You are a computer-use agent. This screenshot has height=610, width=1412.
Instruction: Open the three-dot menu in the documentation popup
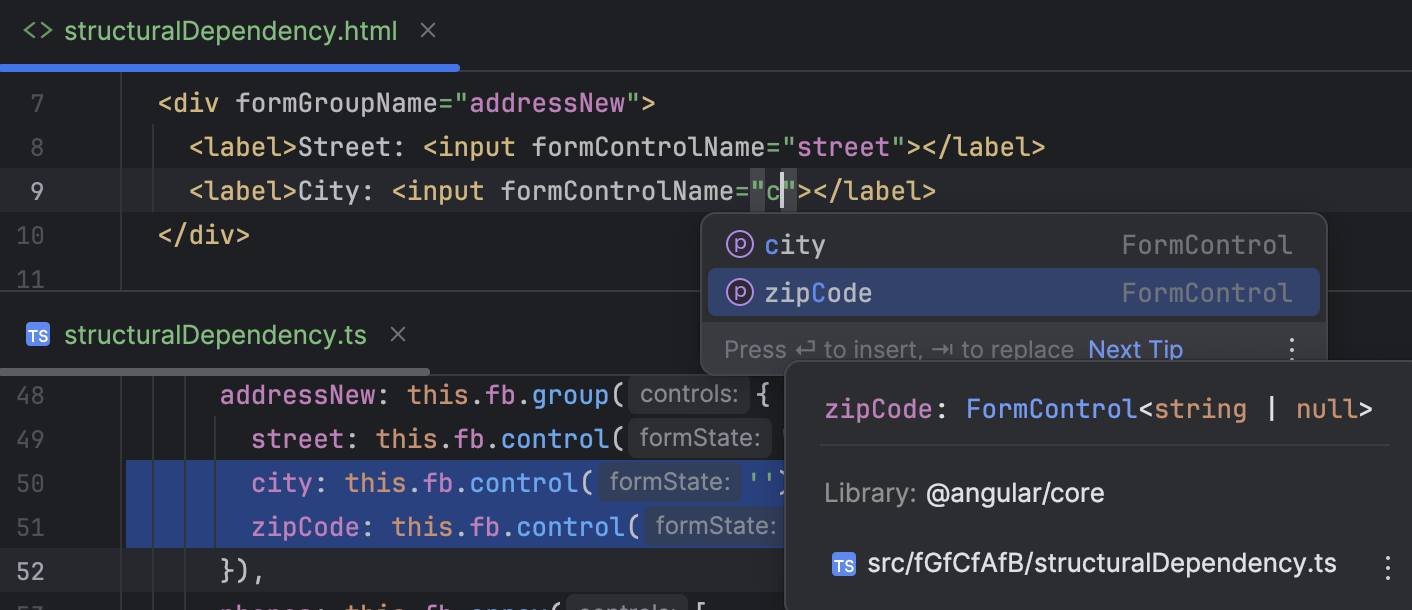[1388, 564]
